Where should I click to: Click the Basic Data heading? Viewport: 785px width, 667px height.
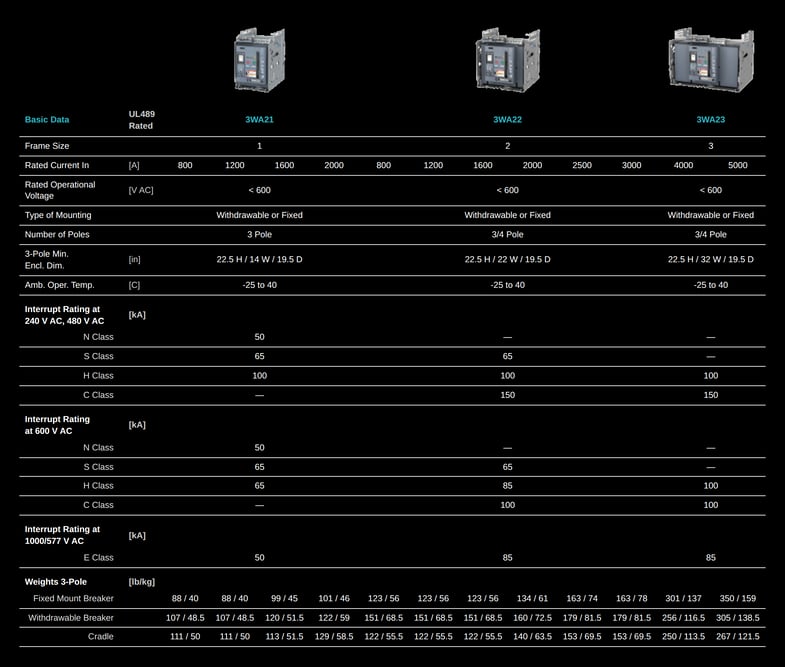coord(47,120)
